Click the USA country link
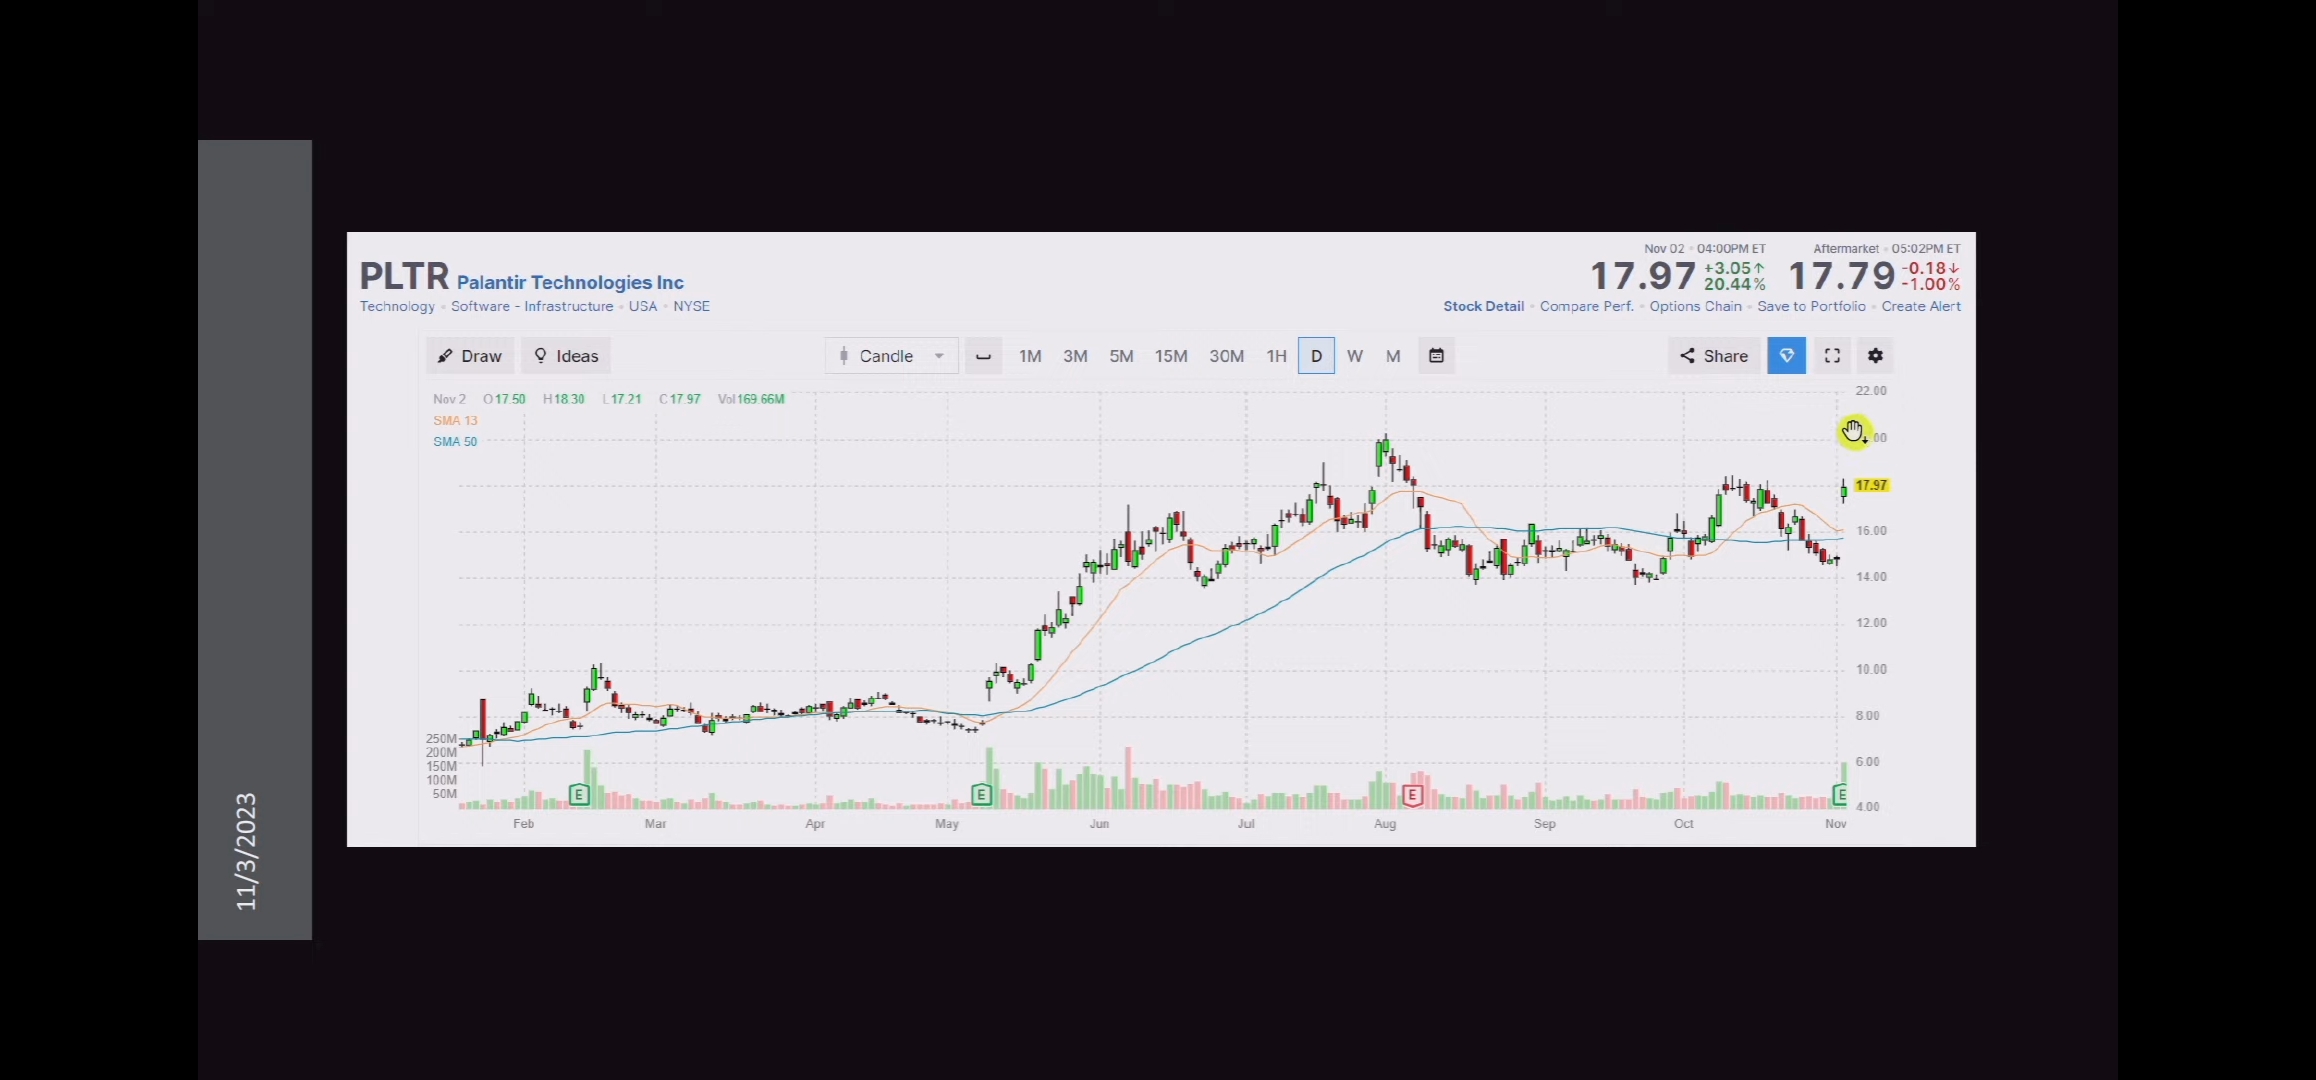Viewport: 2316px width, 1080px height. pos(643,306)
